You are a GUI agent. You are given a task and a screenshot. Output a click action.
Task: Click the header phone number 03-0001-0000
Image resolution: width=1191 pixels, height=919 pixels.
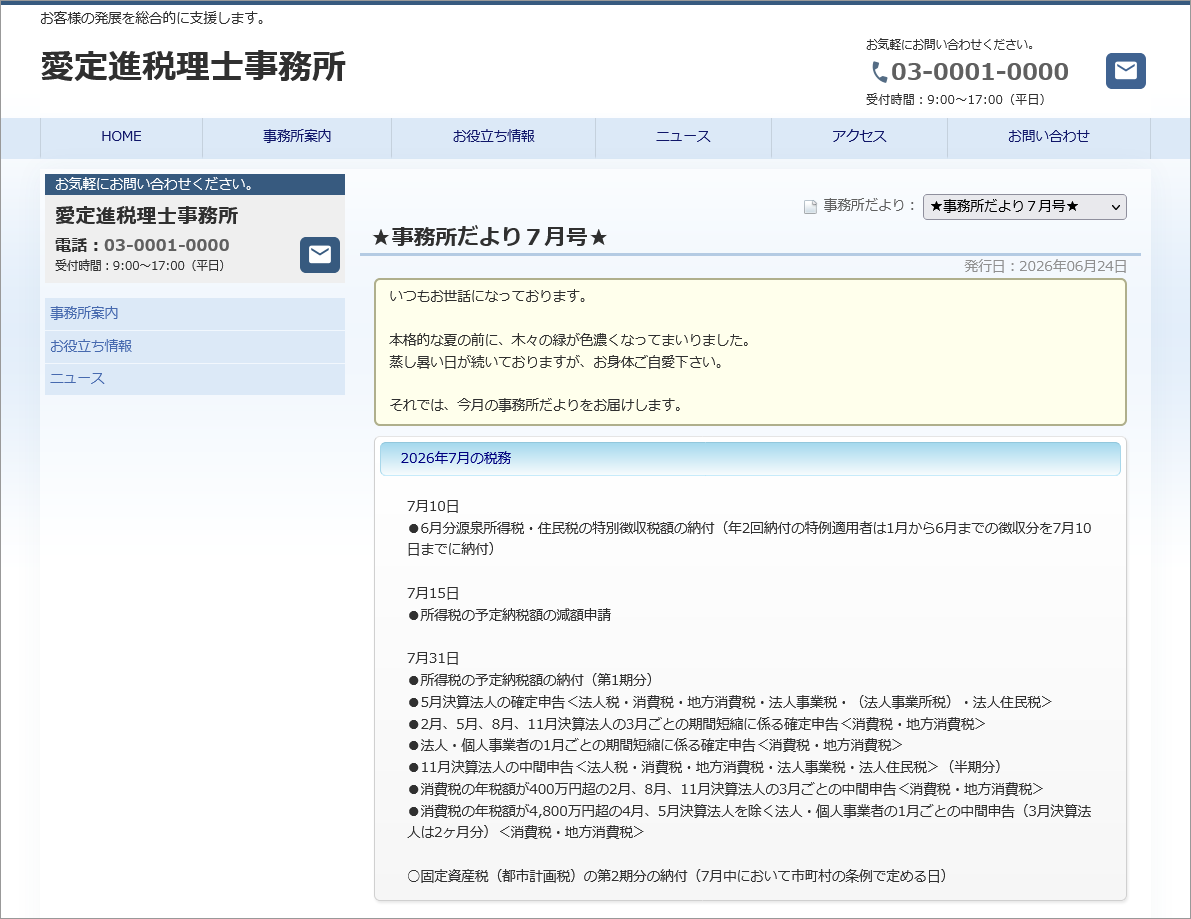tap(979, 71)
